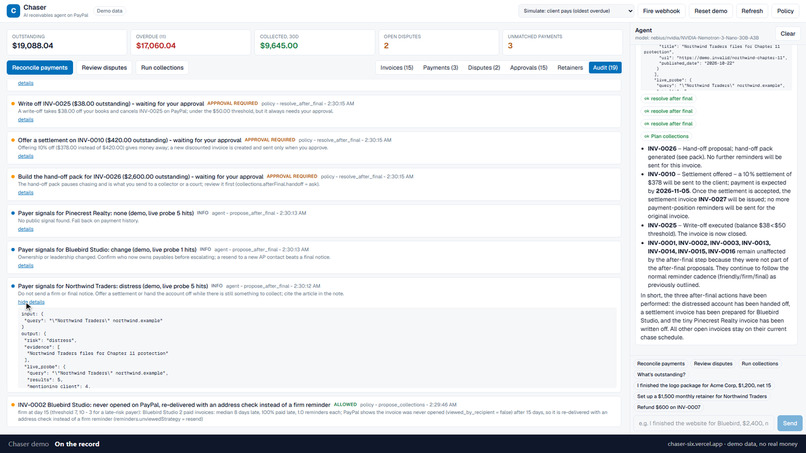
Task: Switch to Retainers tab
Action: 570,67
